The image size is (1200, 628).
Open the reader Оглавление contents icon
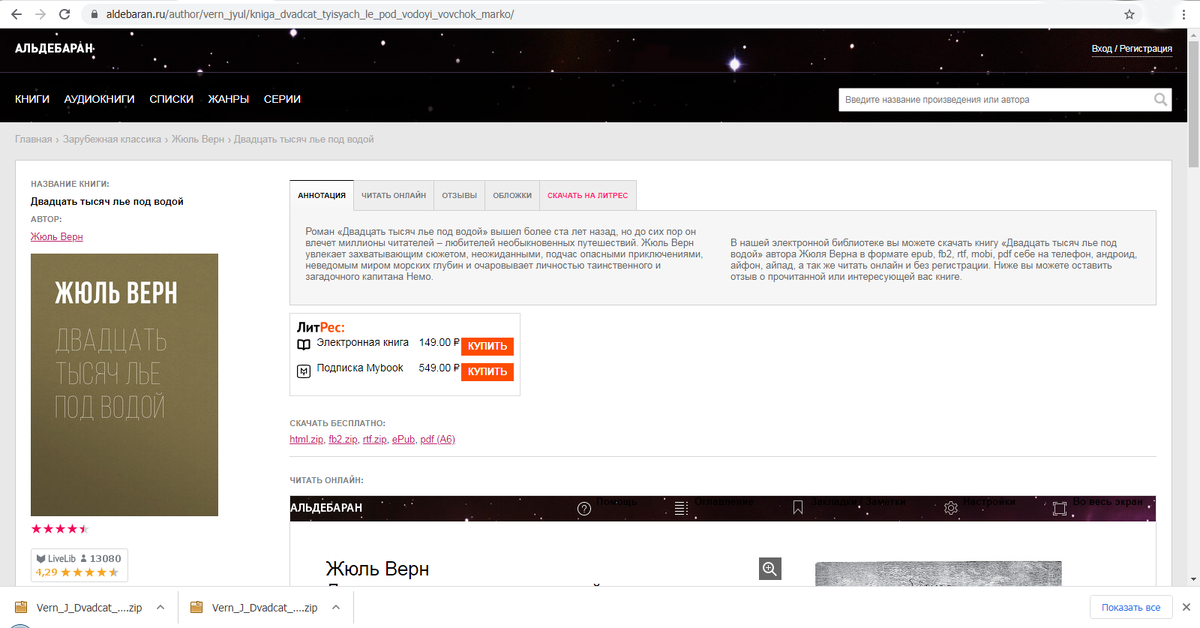pos(681,508)
